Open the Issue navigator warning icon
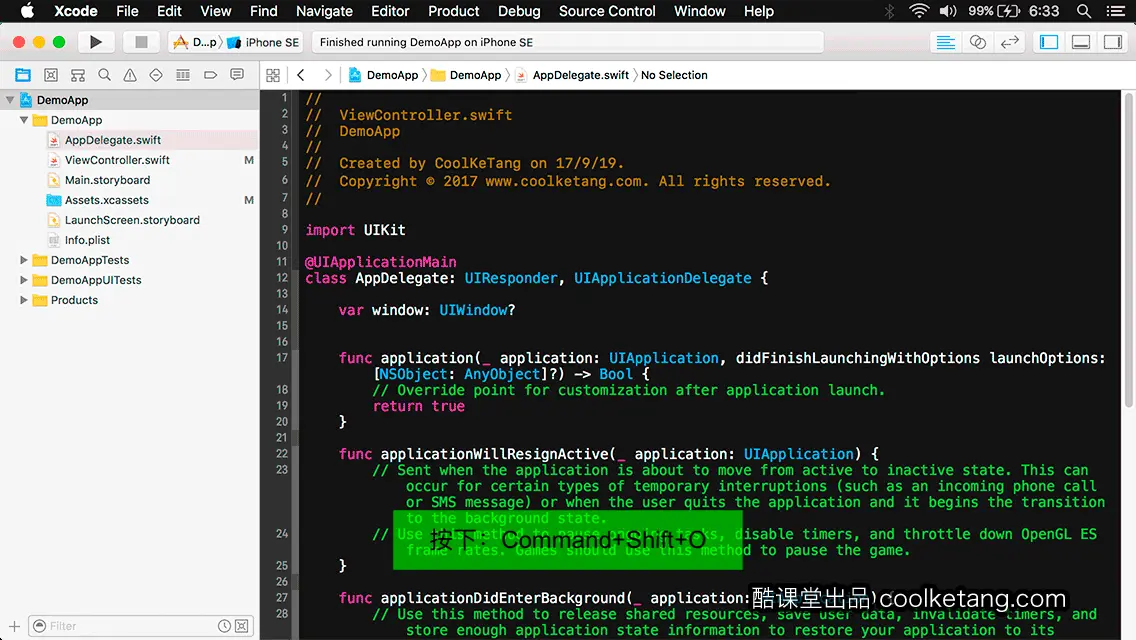Screen dimensions: 1136x640 (x=130, y=75)
